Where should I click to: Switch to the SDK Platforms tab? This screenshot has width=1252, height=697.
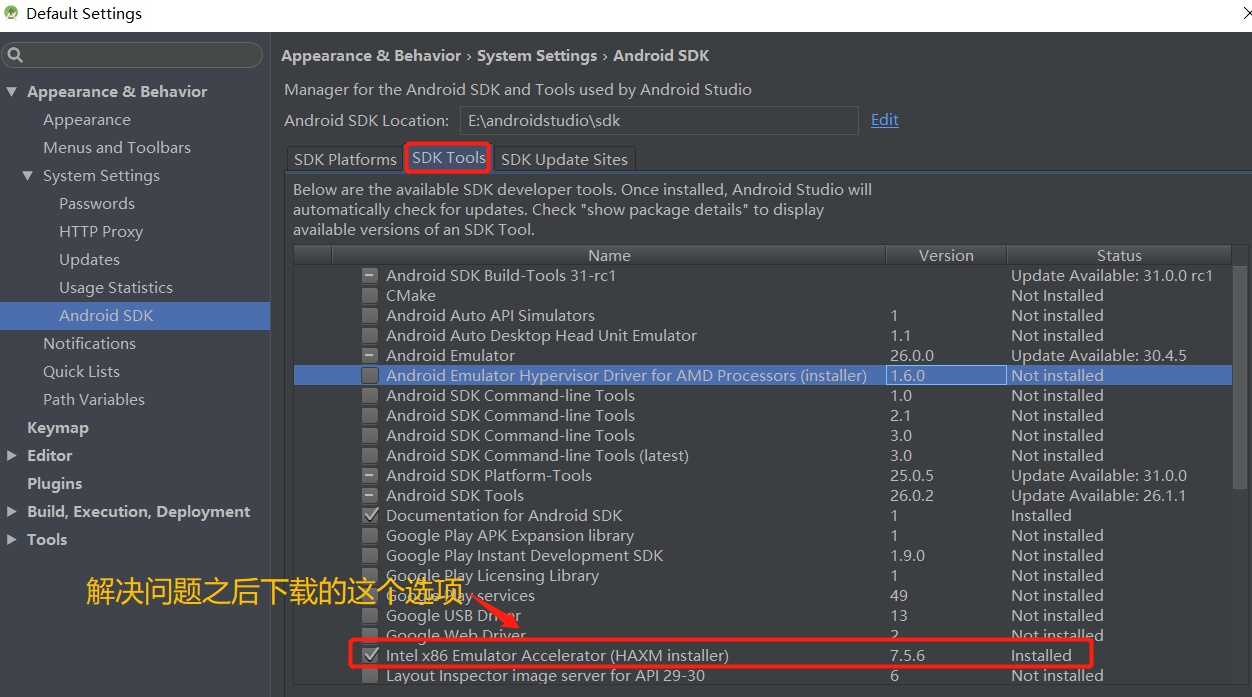point(344,158)
